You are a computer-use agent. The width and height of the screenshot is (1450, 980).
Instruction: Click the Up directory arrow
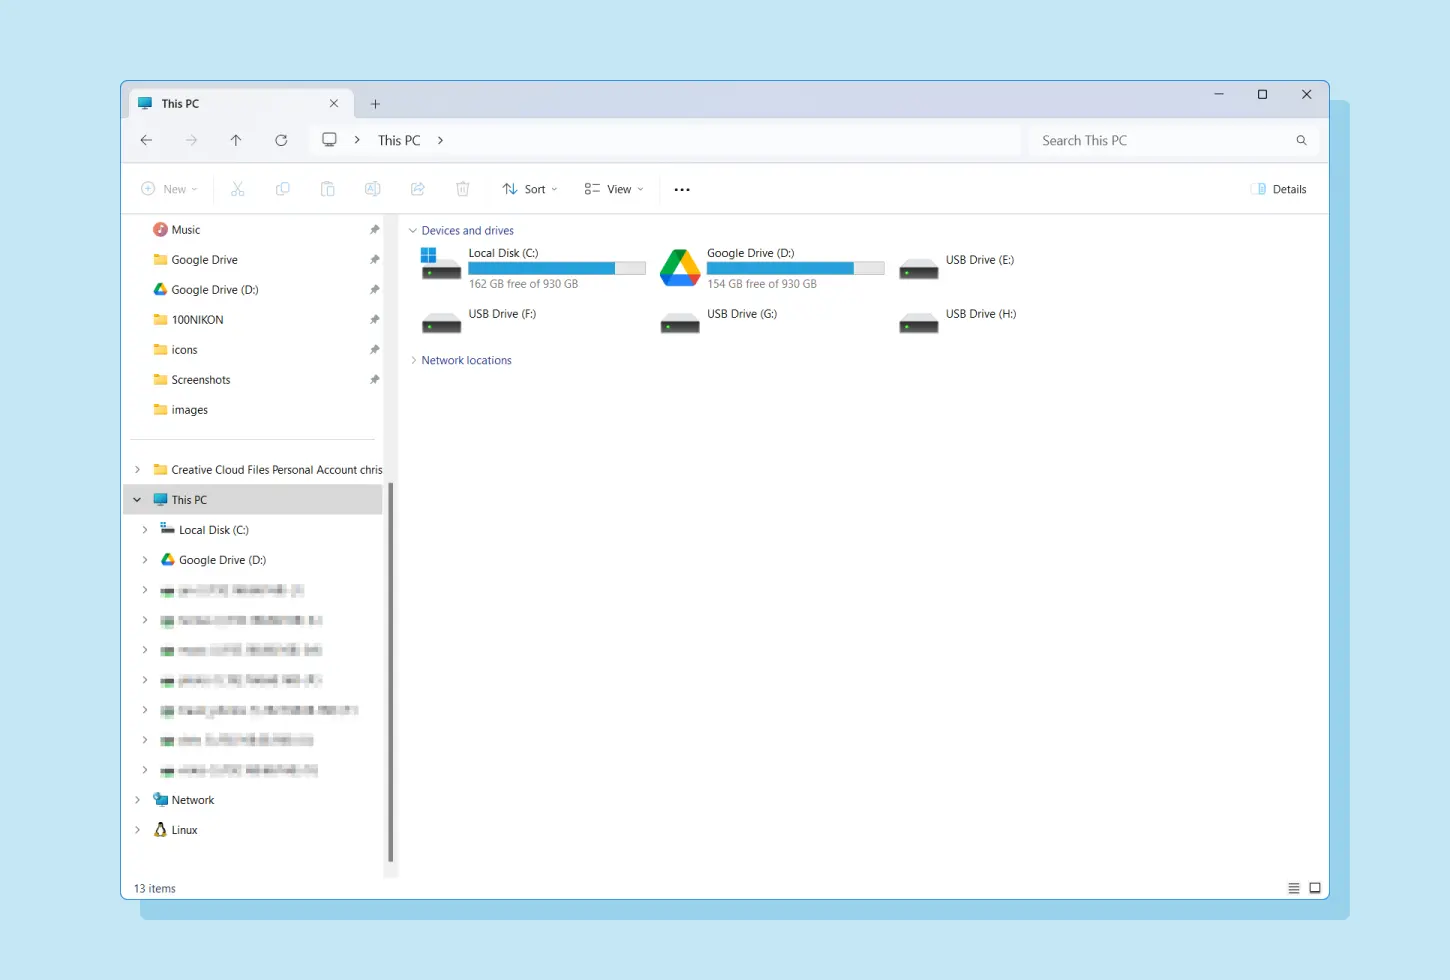coord(236,140)
